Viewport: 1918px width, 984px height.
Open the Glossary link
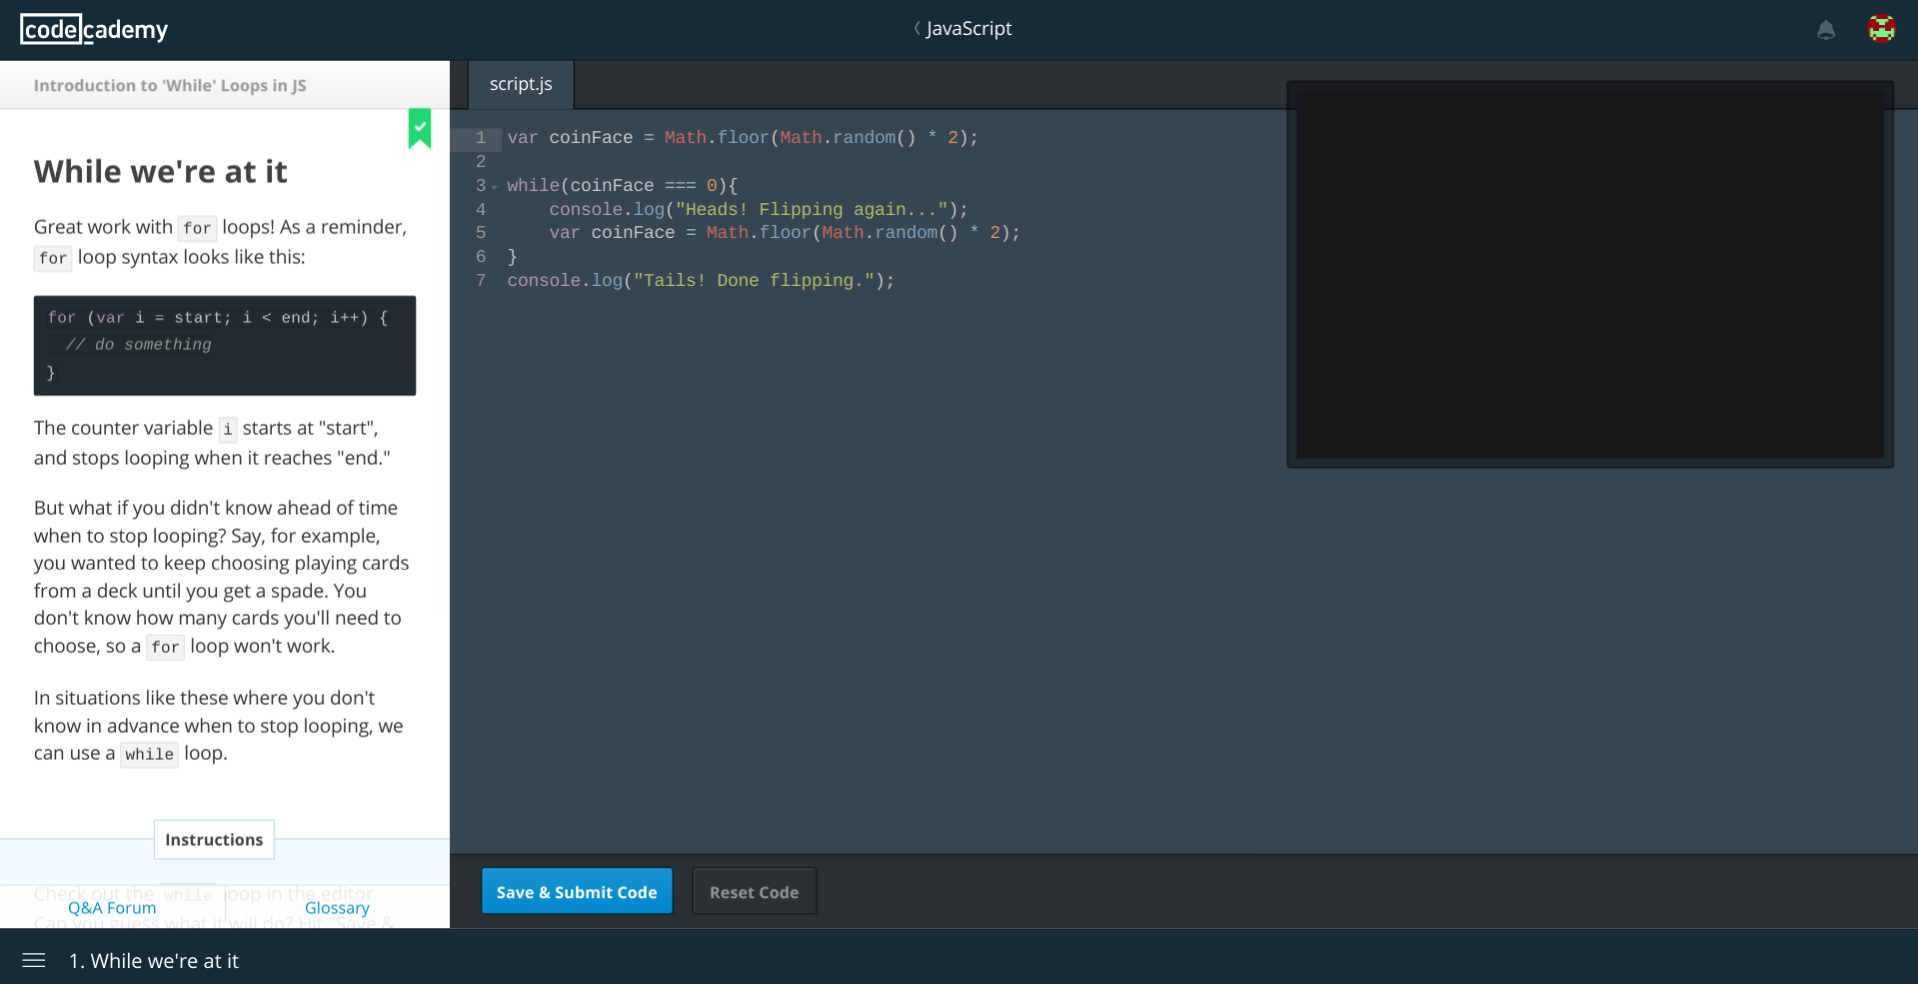(x=337, y=907)
